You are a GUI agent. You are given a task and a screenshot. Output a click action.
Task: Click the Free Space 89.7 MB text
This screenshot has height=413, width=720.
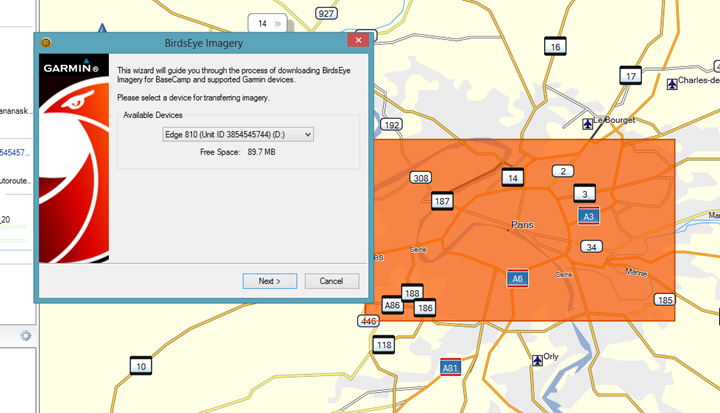coord(237,152)
